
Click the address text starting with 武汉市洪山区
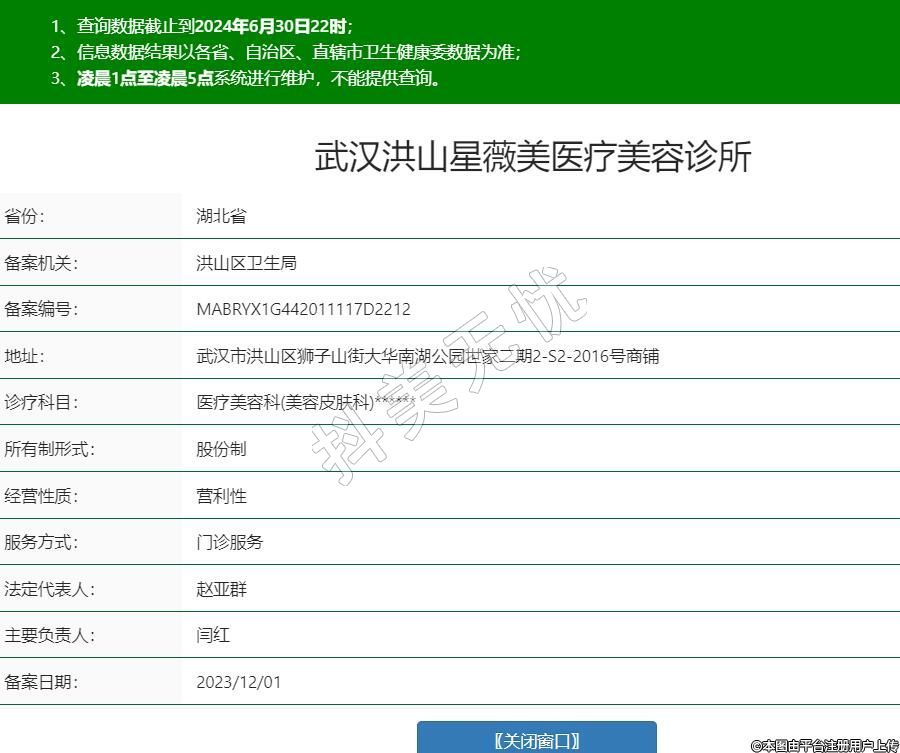427,356
